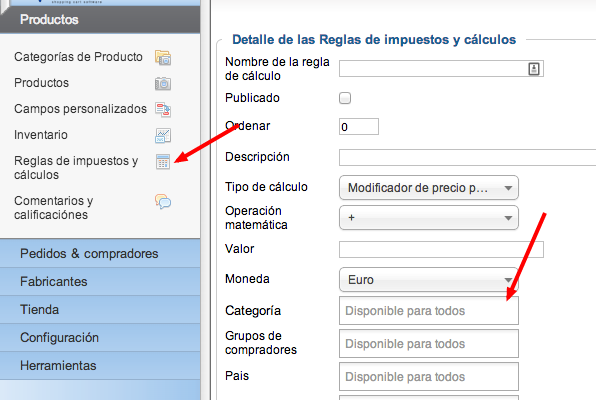
Task: Click the Productos camera icon
Action: [163, 83]
